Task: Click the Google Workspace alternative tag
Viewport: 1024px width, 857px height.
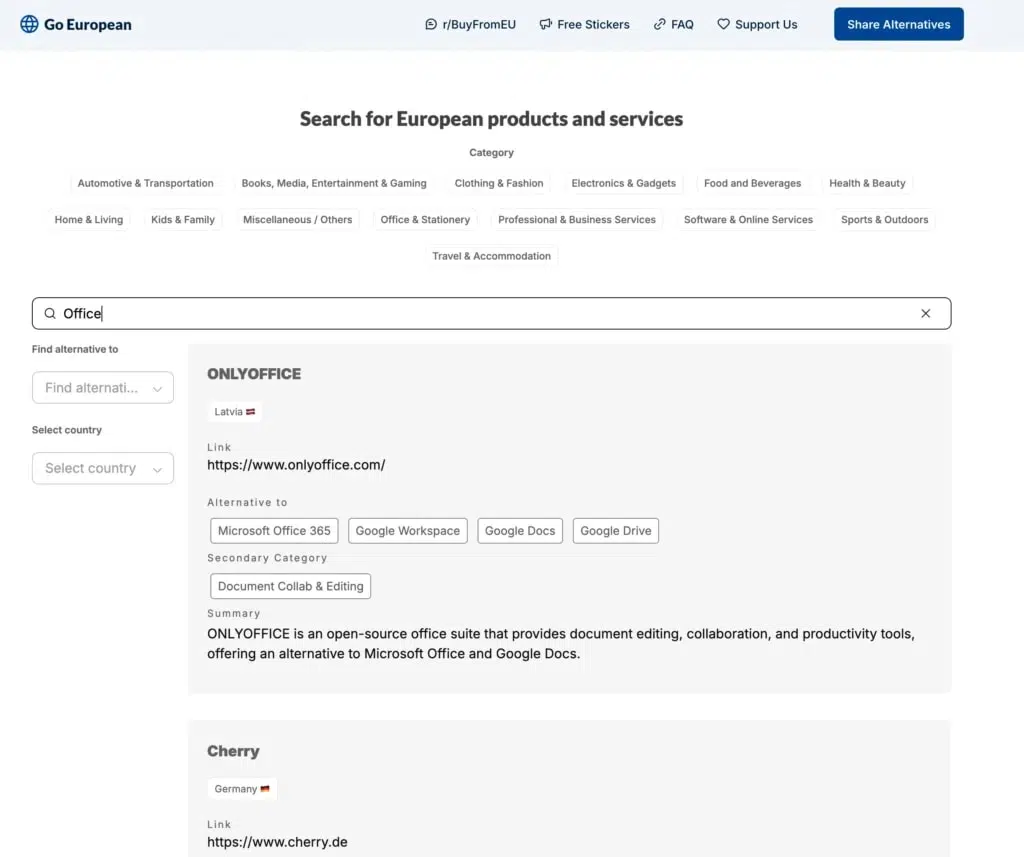Action: click(407, 531)
